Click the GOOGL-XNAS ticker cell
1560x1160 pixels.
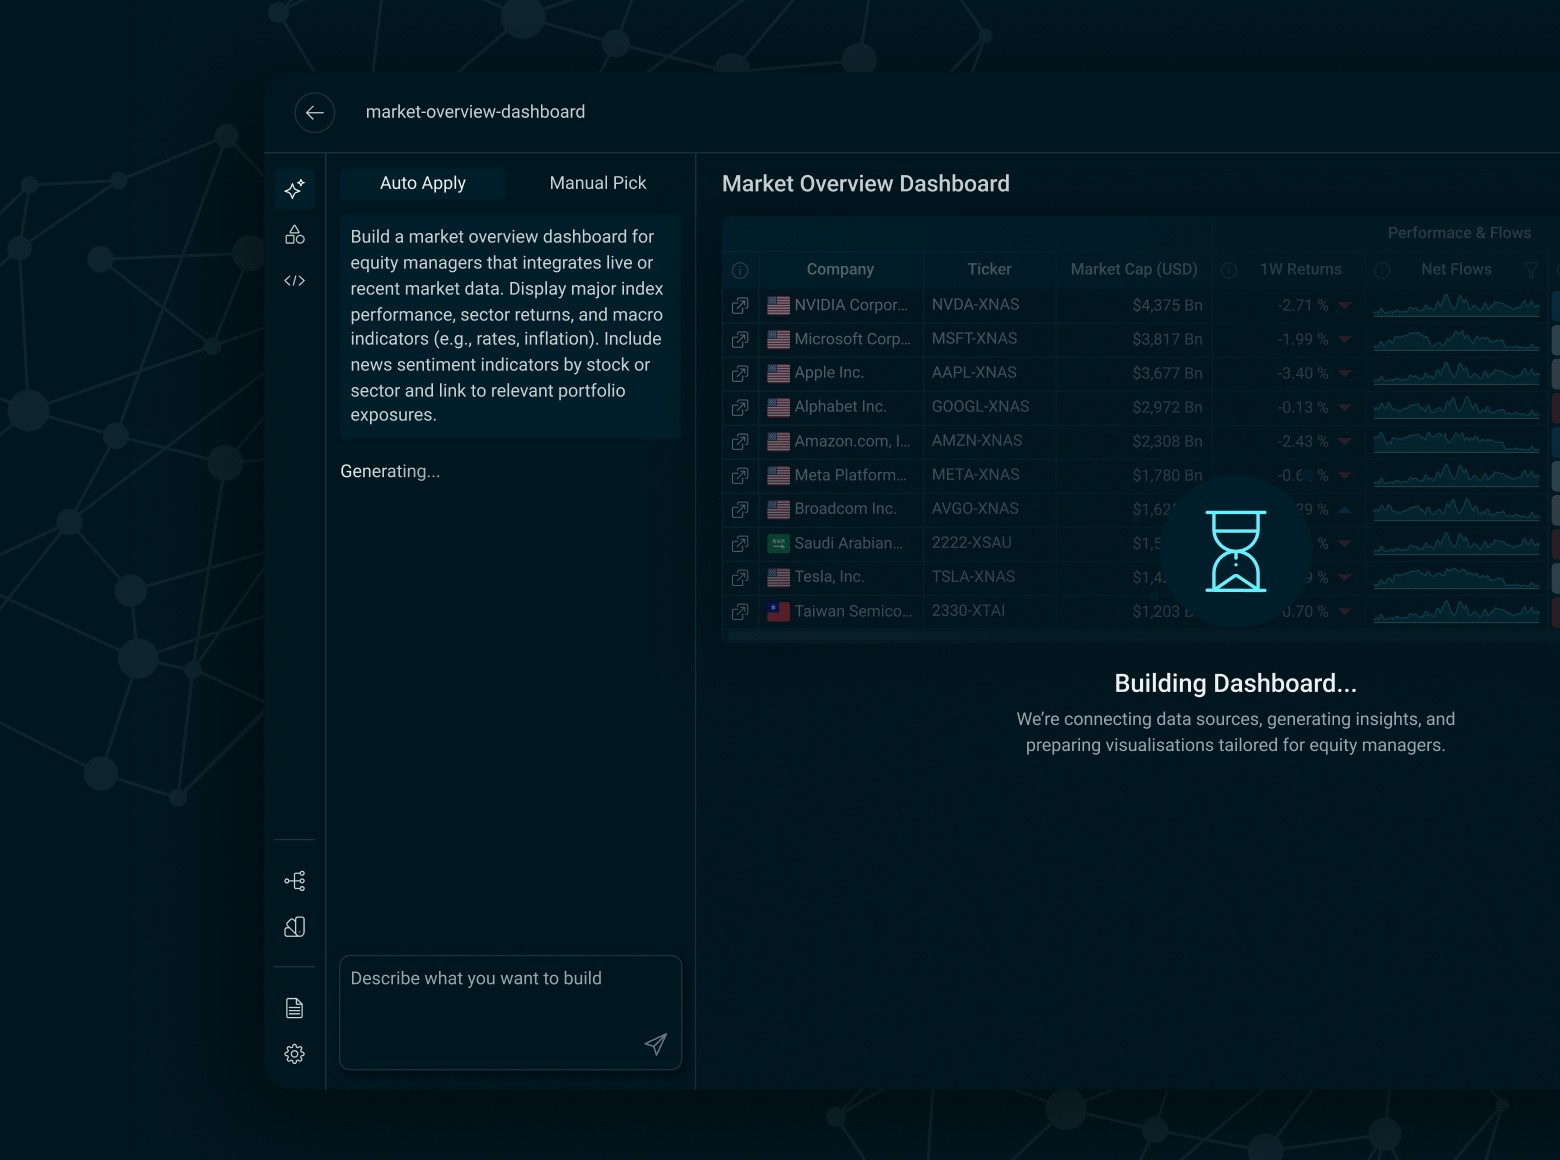(980, 406)
